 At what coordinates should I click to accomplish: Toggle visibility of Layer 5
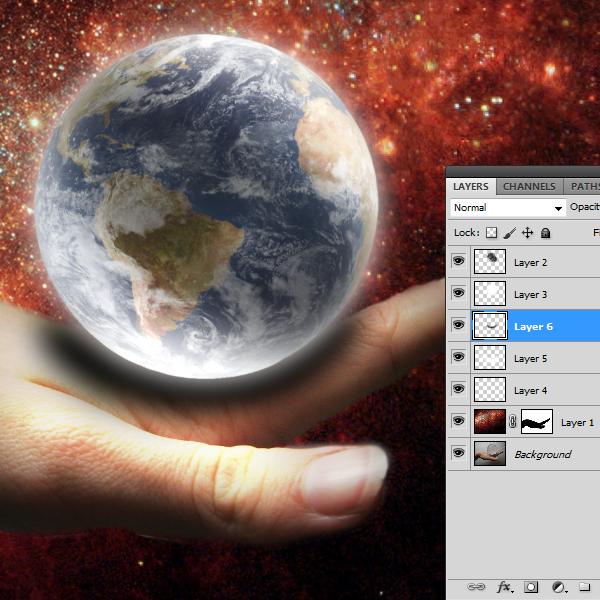click(x=458, y=357)
